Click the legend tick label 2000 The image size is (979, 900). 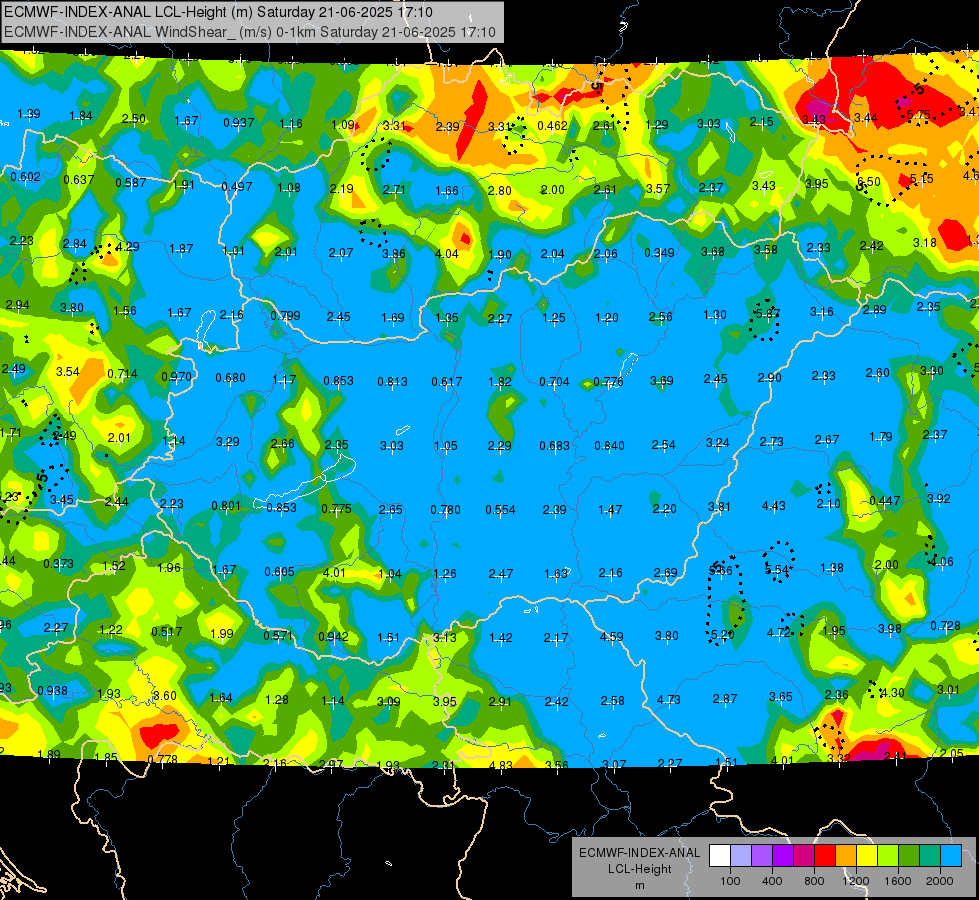940,881
